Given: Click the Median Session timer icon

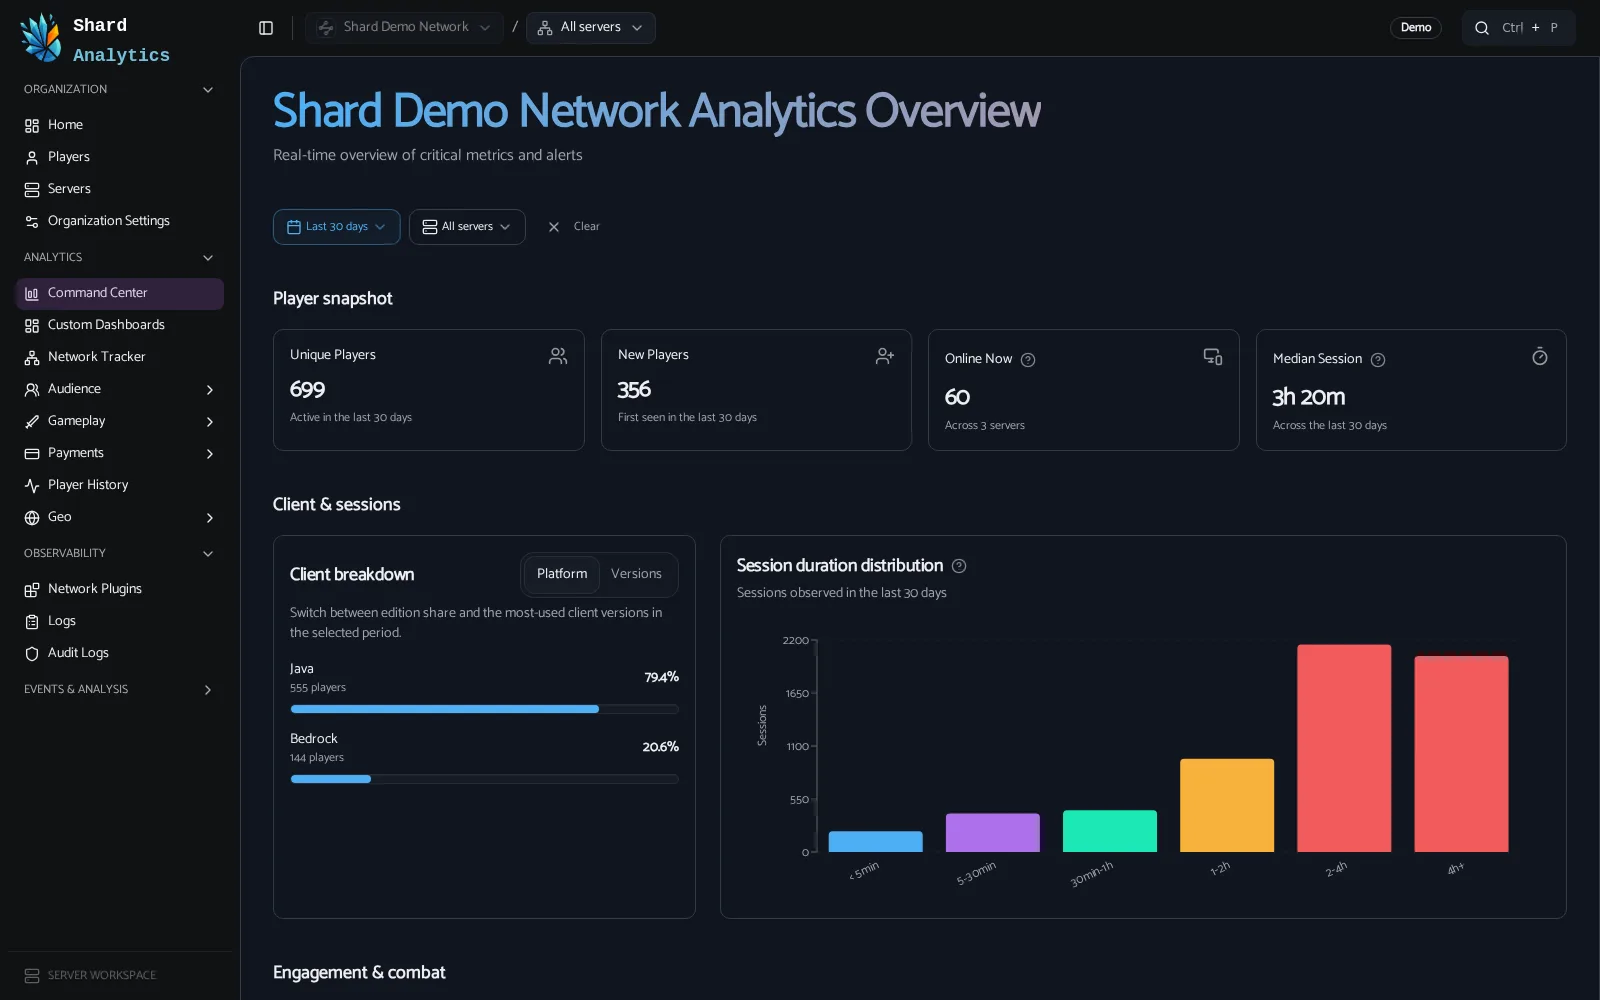Looking at the screenshot, I should click(x=1540, y=357).
